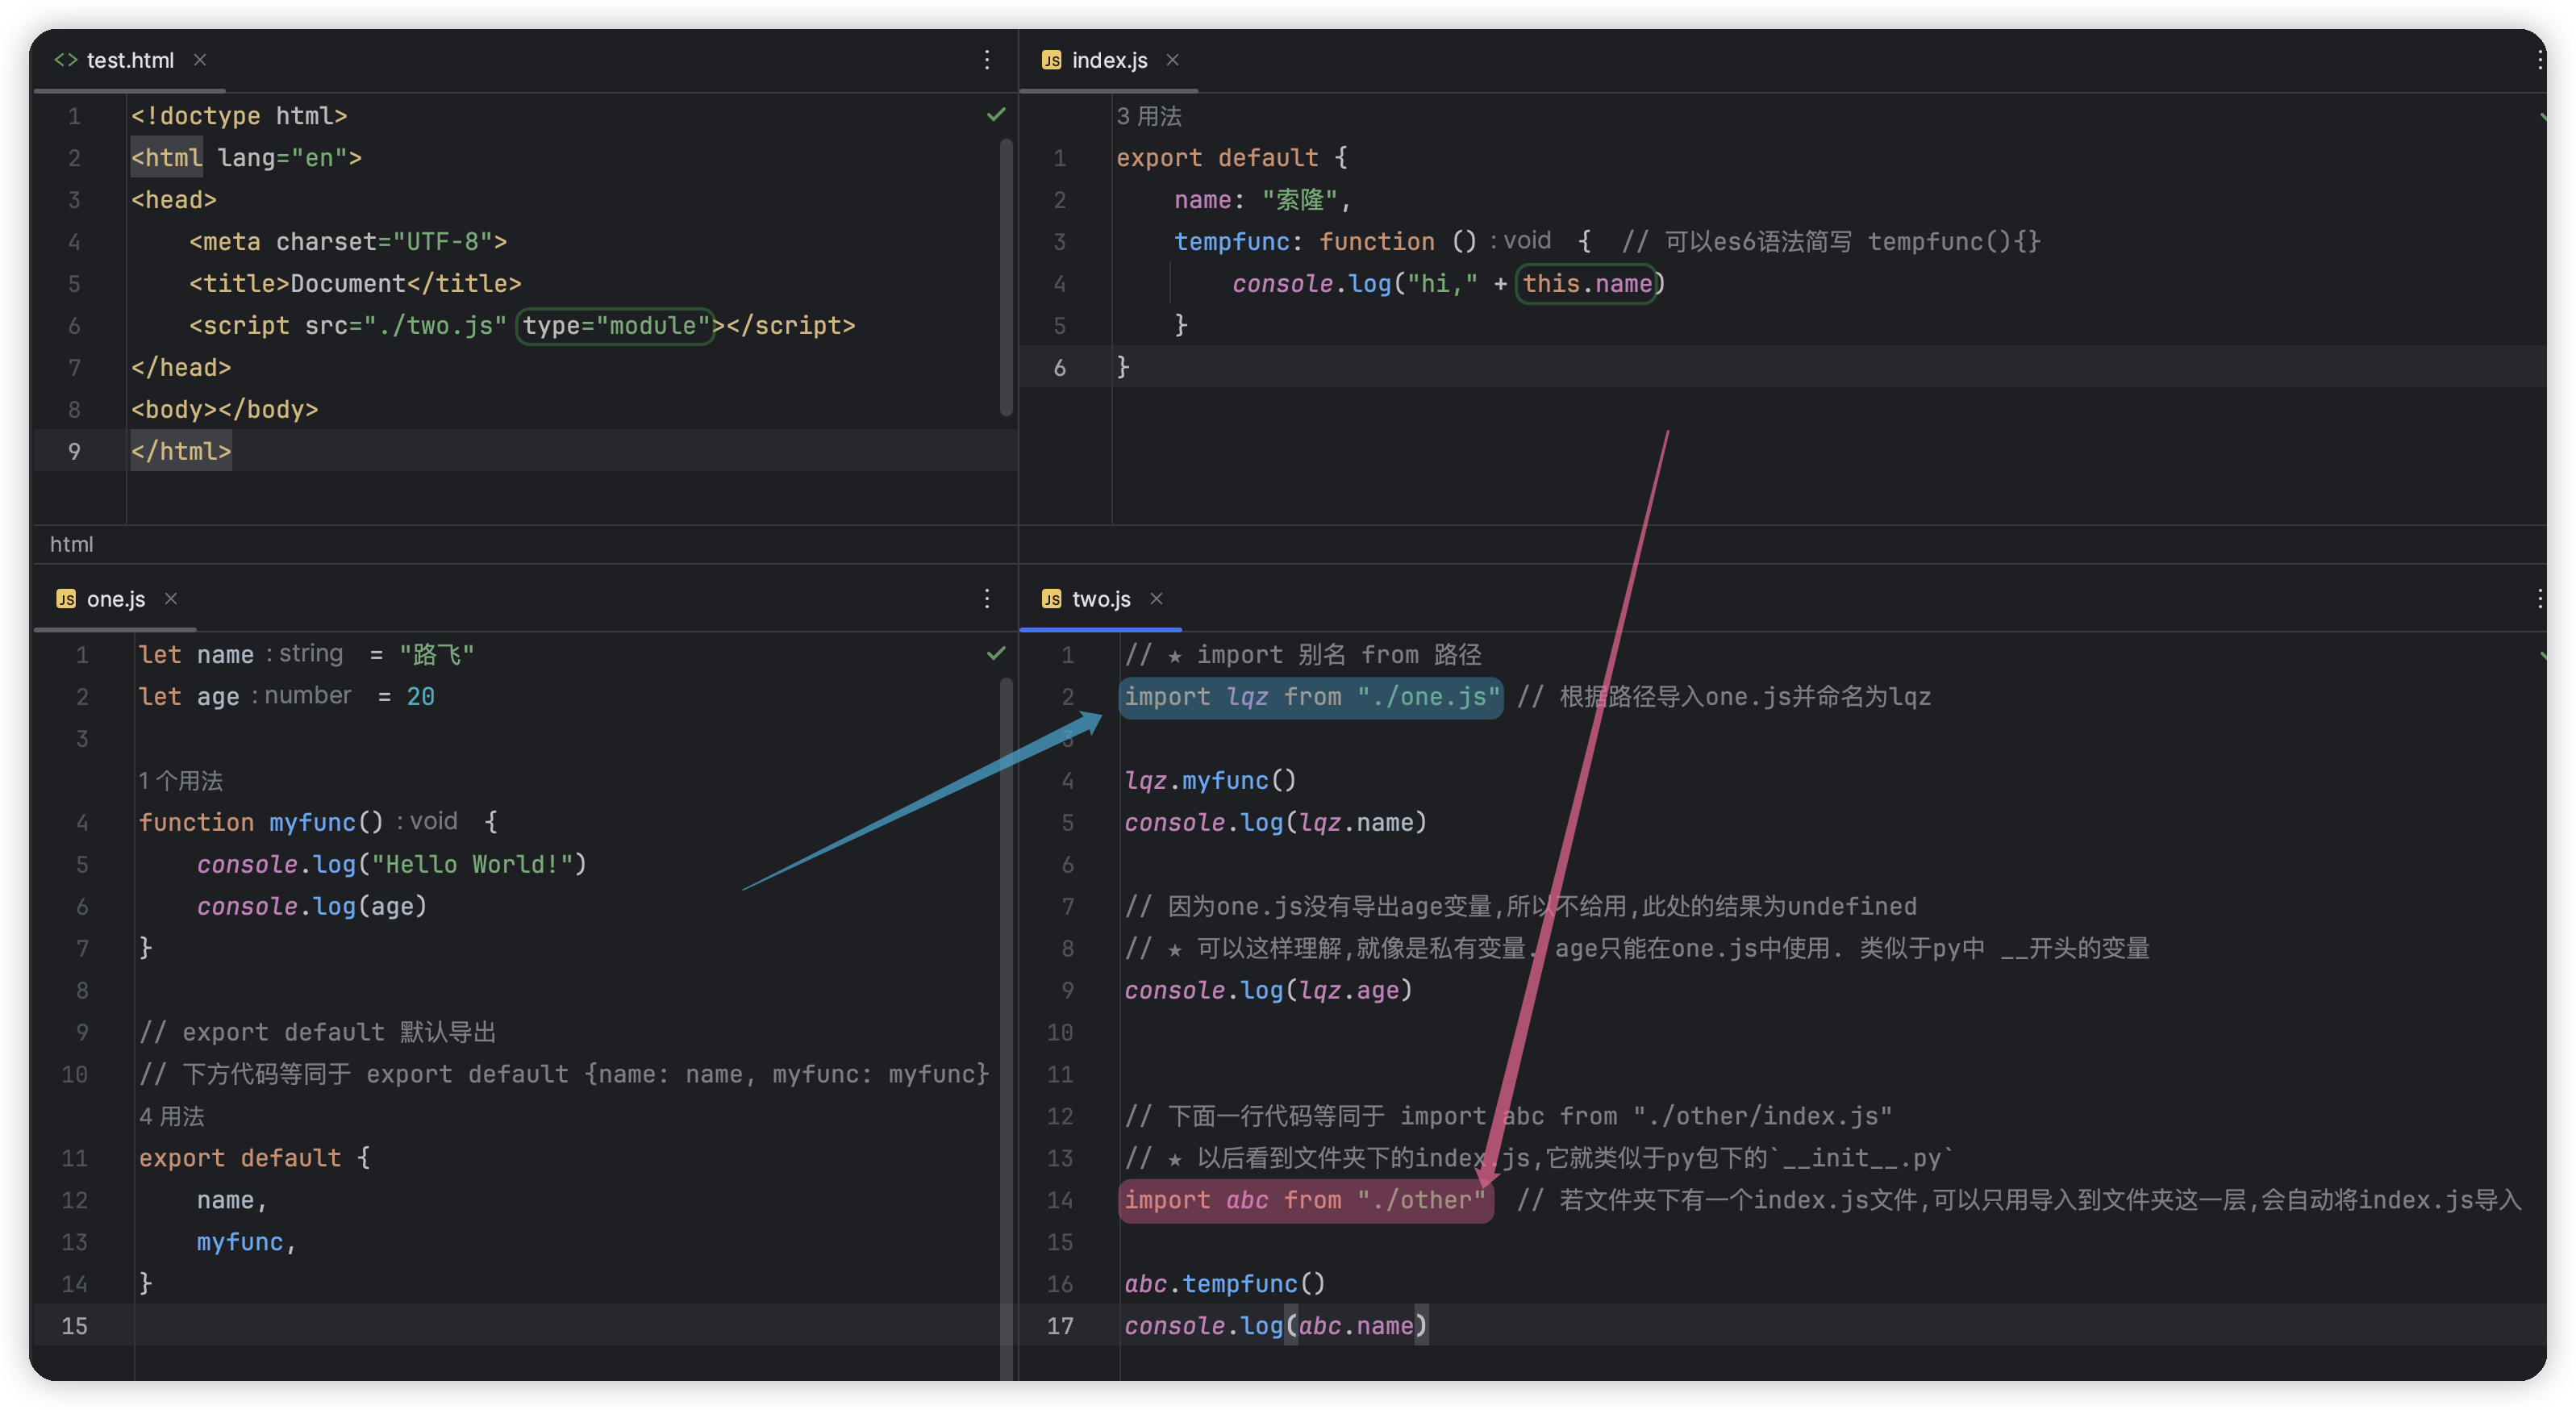Click the html breadcrumb in status bar
The image size is (2576, 1410).
point(71,544)
